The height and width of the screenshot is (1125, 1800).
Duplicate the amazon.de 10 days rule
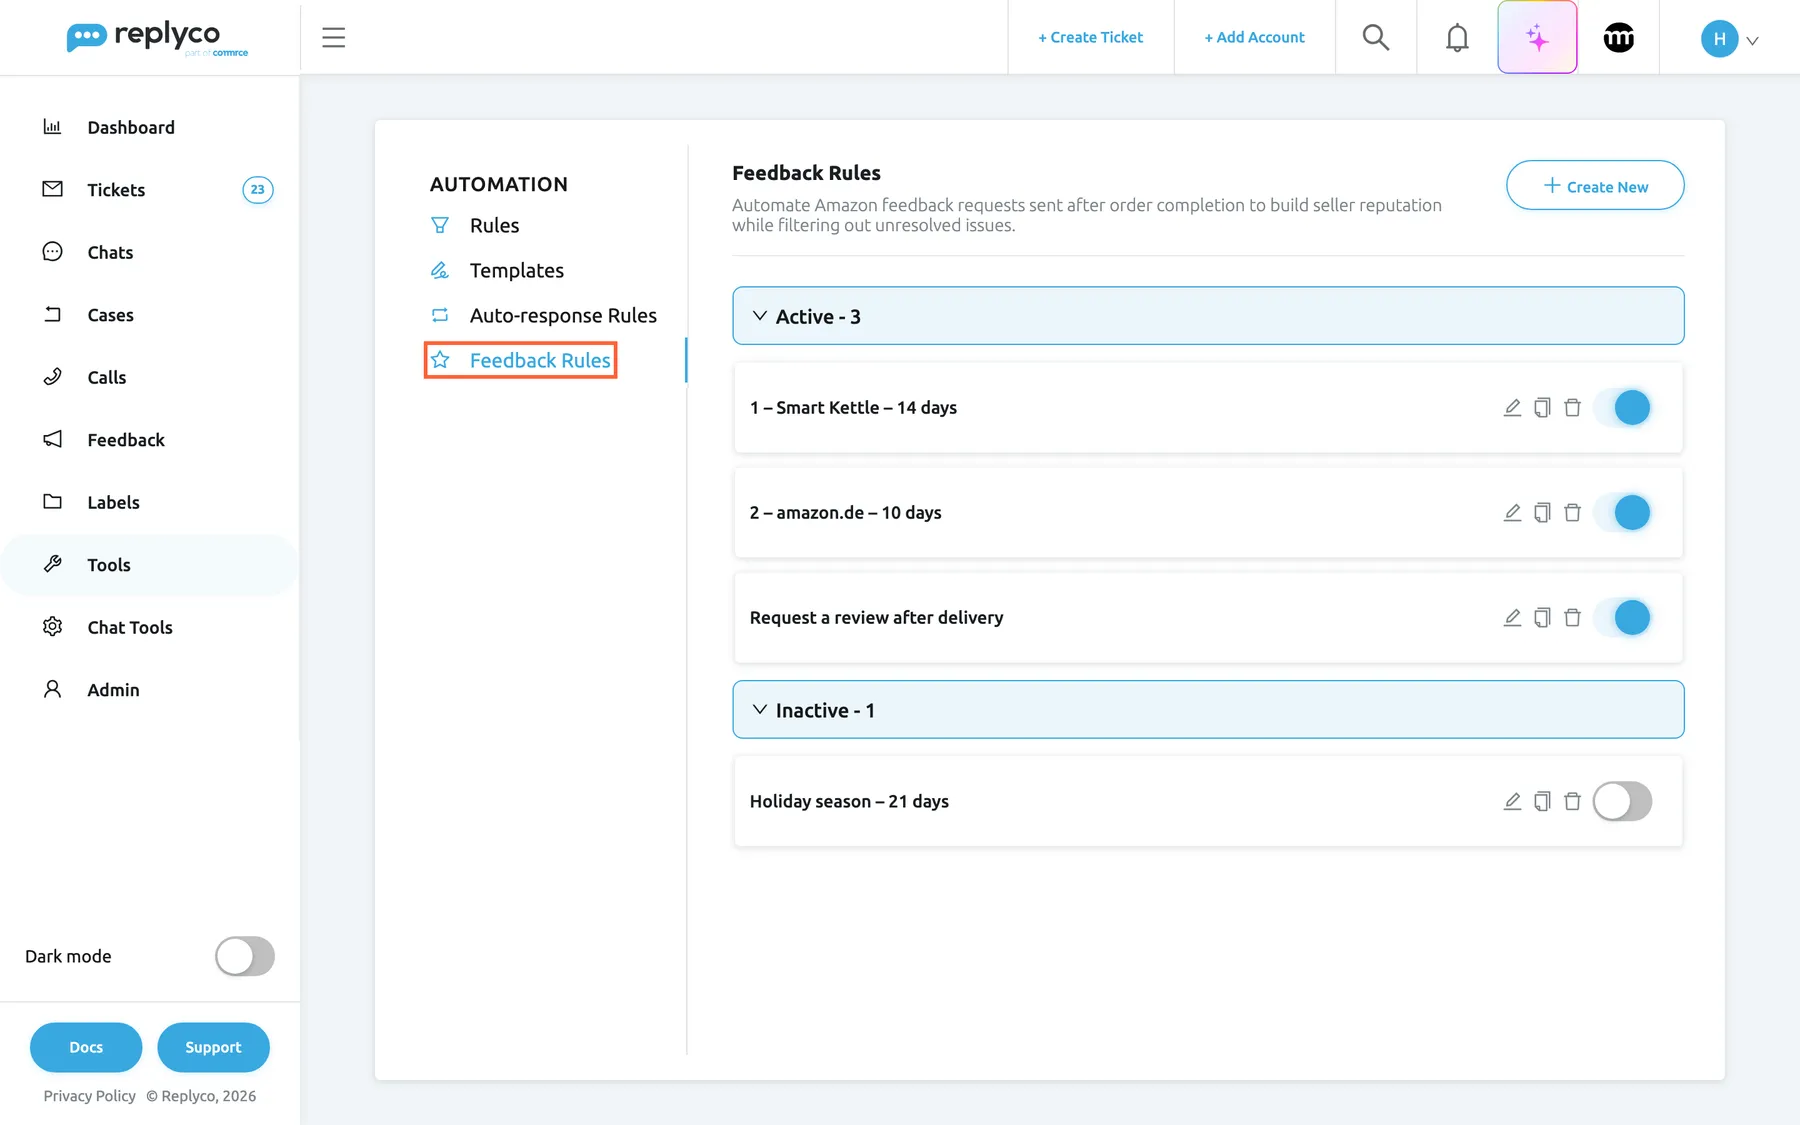tap(1542, 513)
